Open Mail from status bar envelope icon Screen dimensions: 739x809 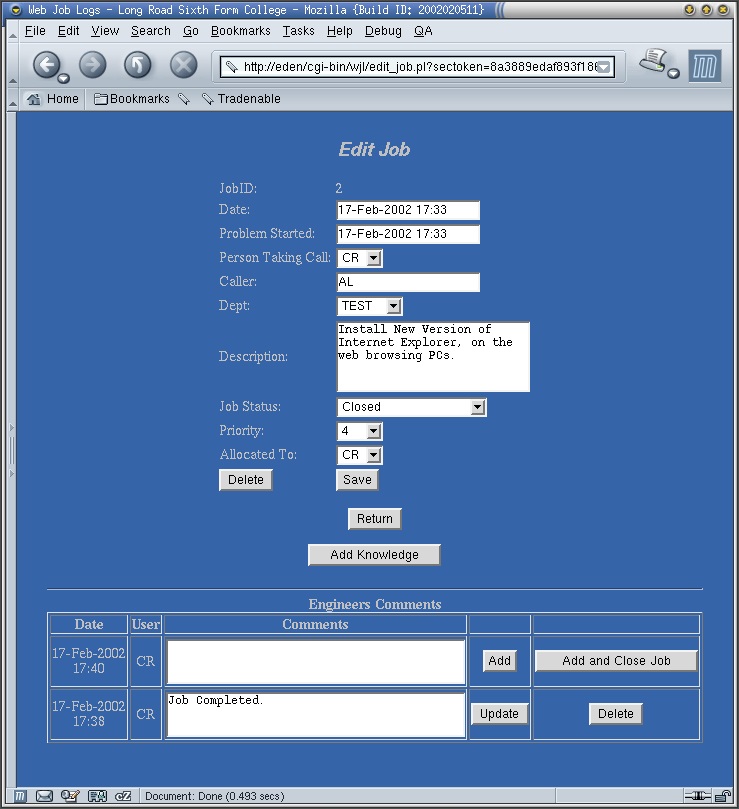pyautogui.click(x=44, y=796)
